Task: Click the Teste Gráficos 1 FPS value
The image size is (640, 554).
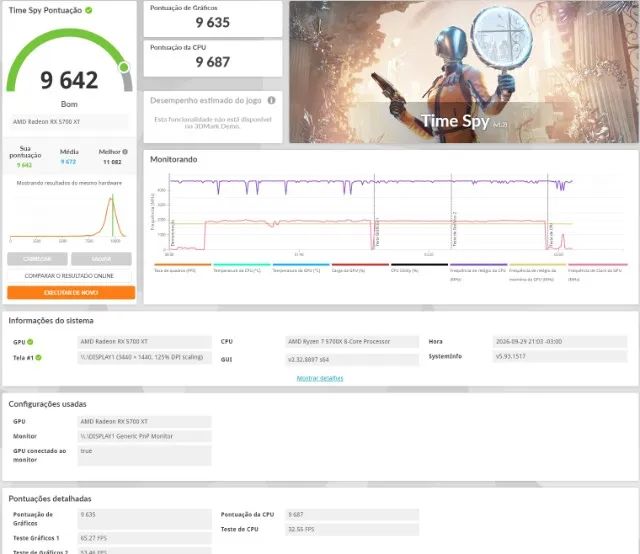Action: tap(144, 538)
